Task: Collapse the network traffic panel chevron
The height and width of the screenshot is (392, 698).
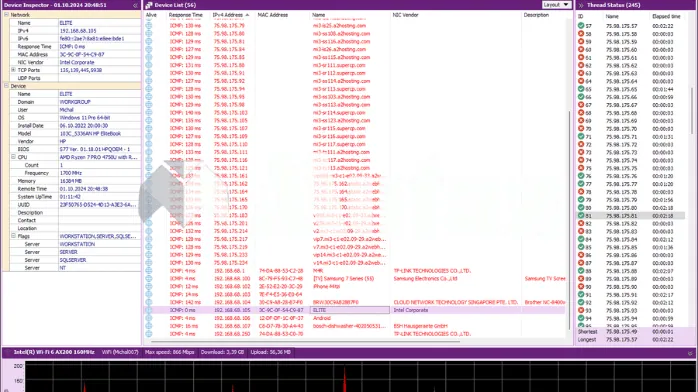Action: click(690, 353)
